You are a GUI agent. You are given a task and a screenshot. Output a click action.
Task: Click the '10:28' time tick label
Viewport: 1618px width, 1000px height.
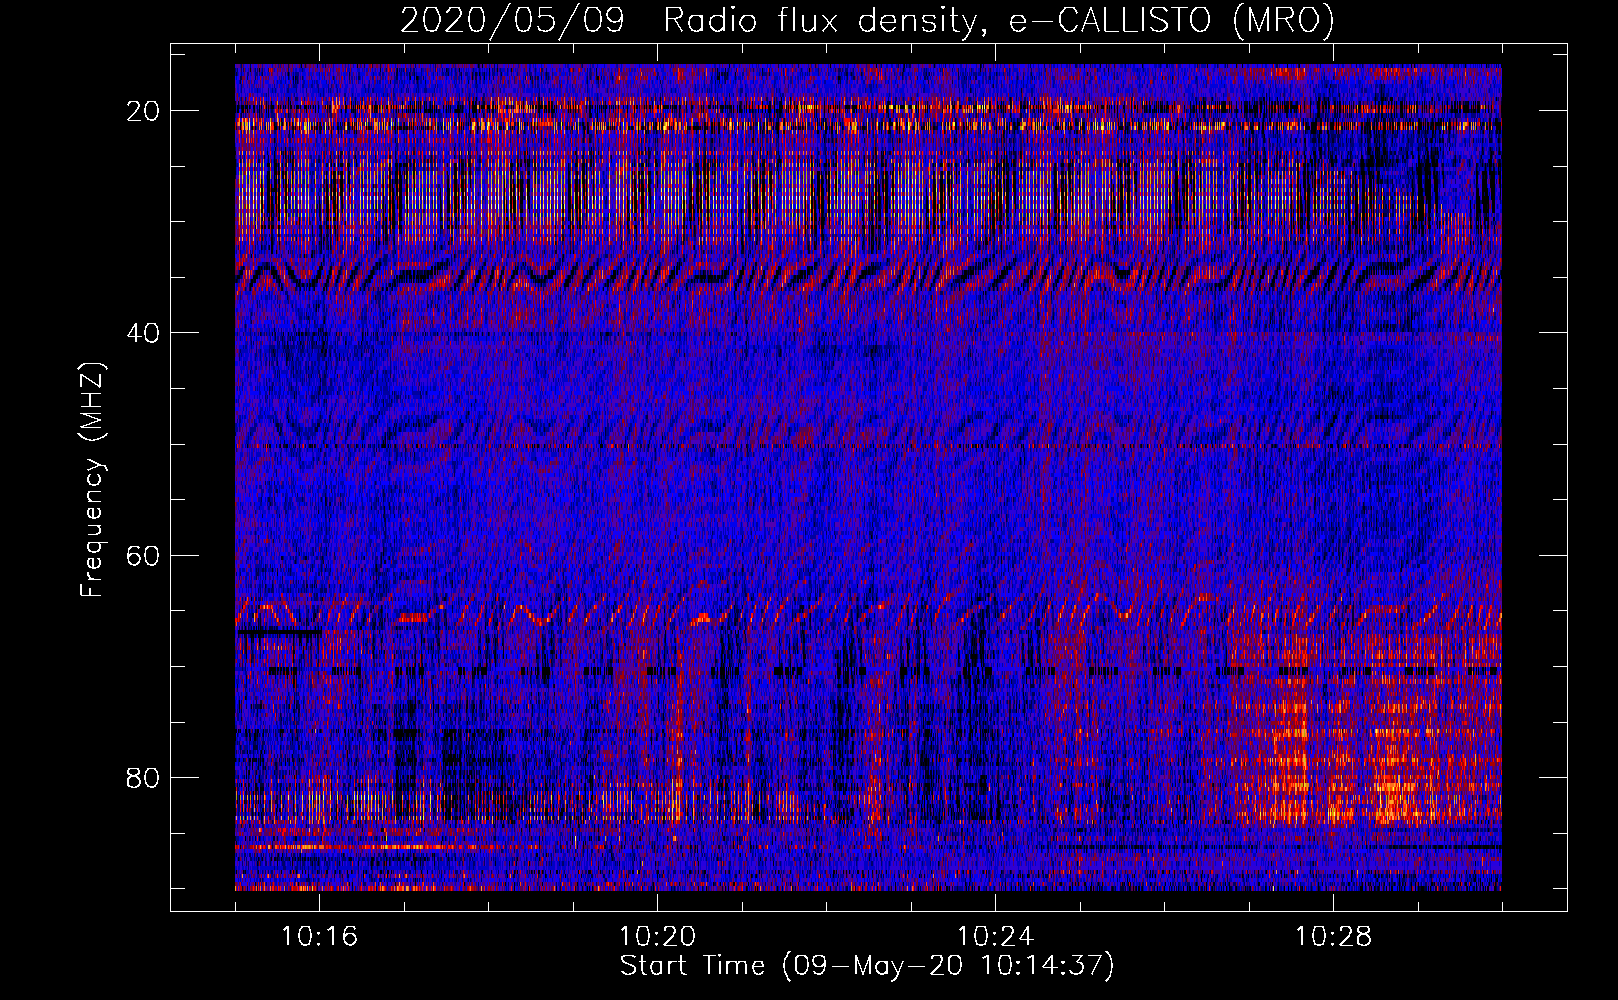point(1334,936)
